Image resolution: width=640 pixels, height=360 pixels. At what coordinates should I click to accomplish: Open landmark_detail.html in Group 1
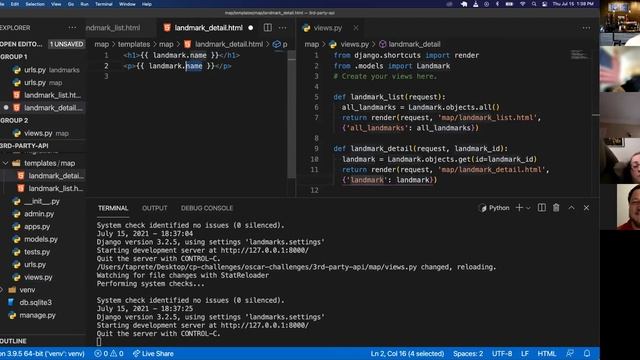pos(43,108)
